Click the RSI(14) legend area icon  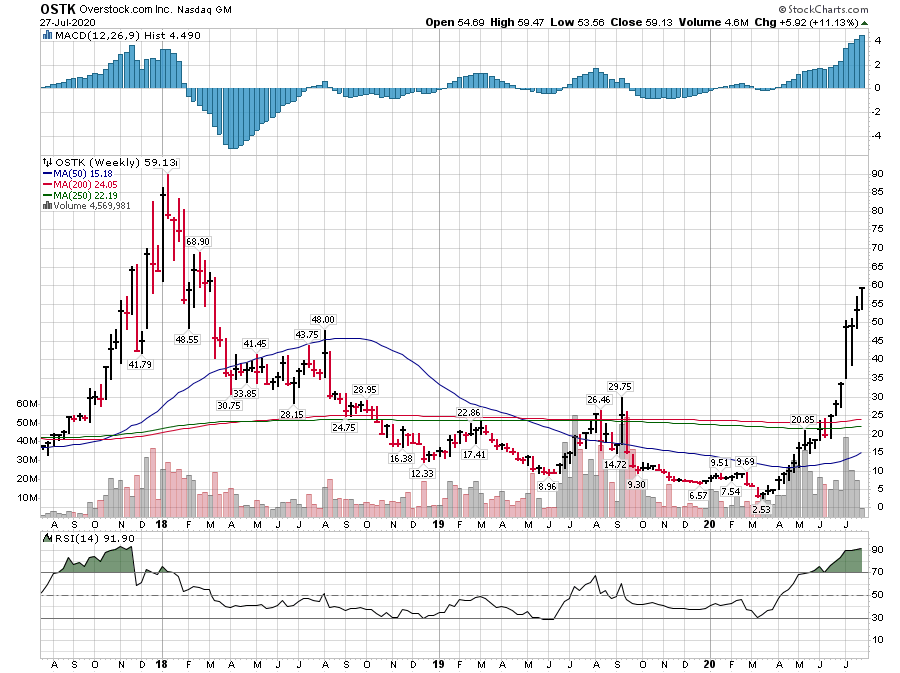tap(47, 537)
